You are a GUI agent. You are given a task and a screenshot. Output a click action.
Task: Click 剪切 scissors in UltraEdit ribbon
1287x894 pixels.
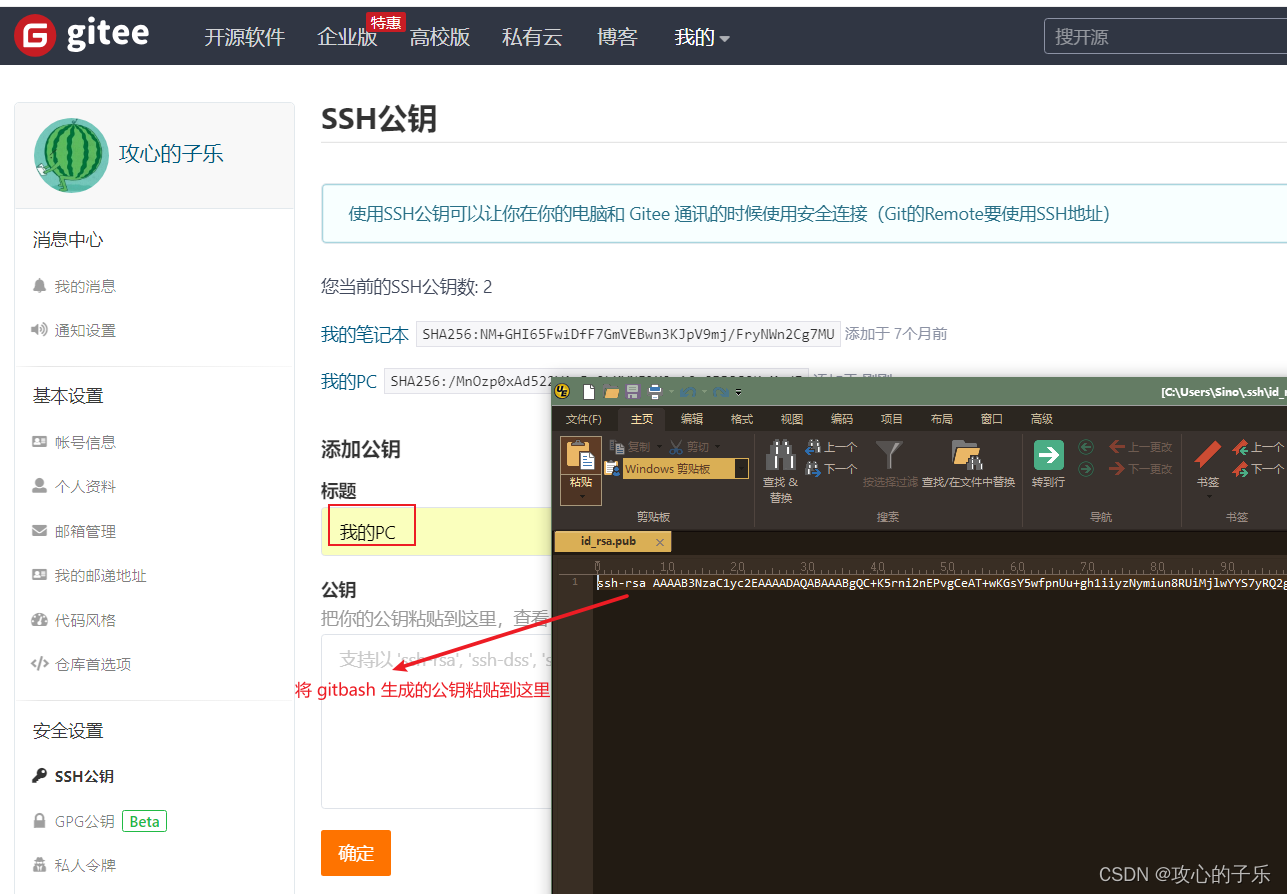[688, 447]
